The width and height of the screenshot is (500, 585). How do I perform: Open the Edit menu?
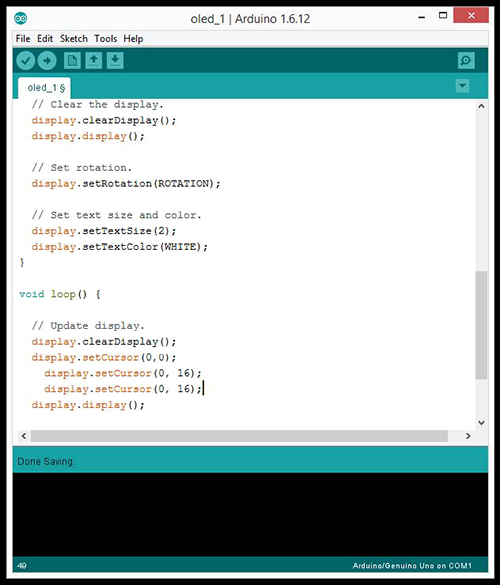coord(45,38)
